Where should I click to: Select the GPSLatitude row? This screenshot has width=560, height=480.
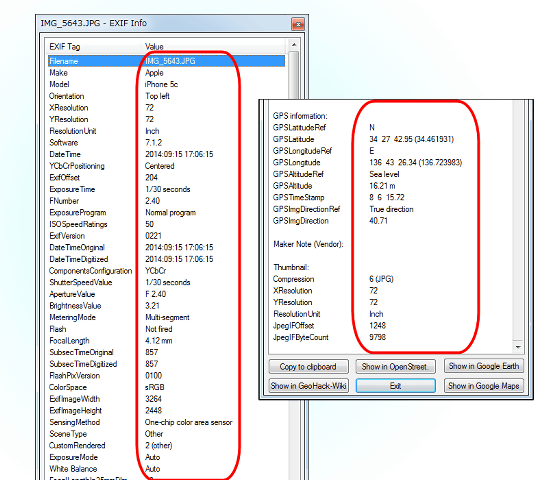(391, 139)
